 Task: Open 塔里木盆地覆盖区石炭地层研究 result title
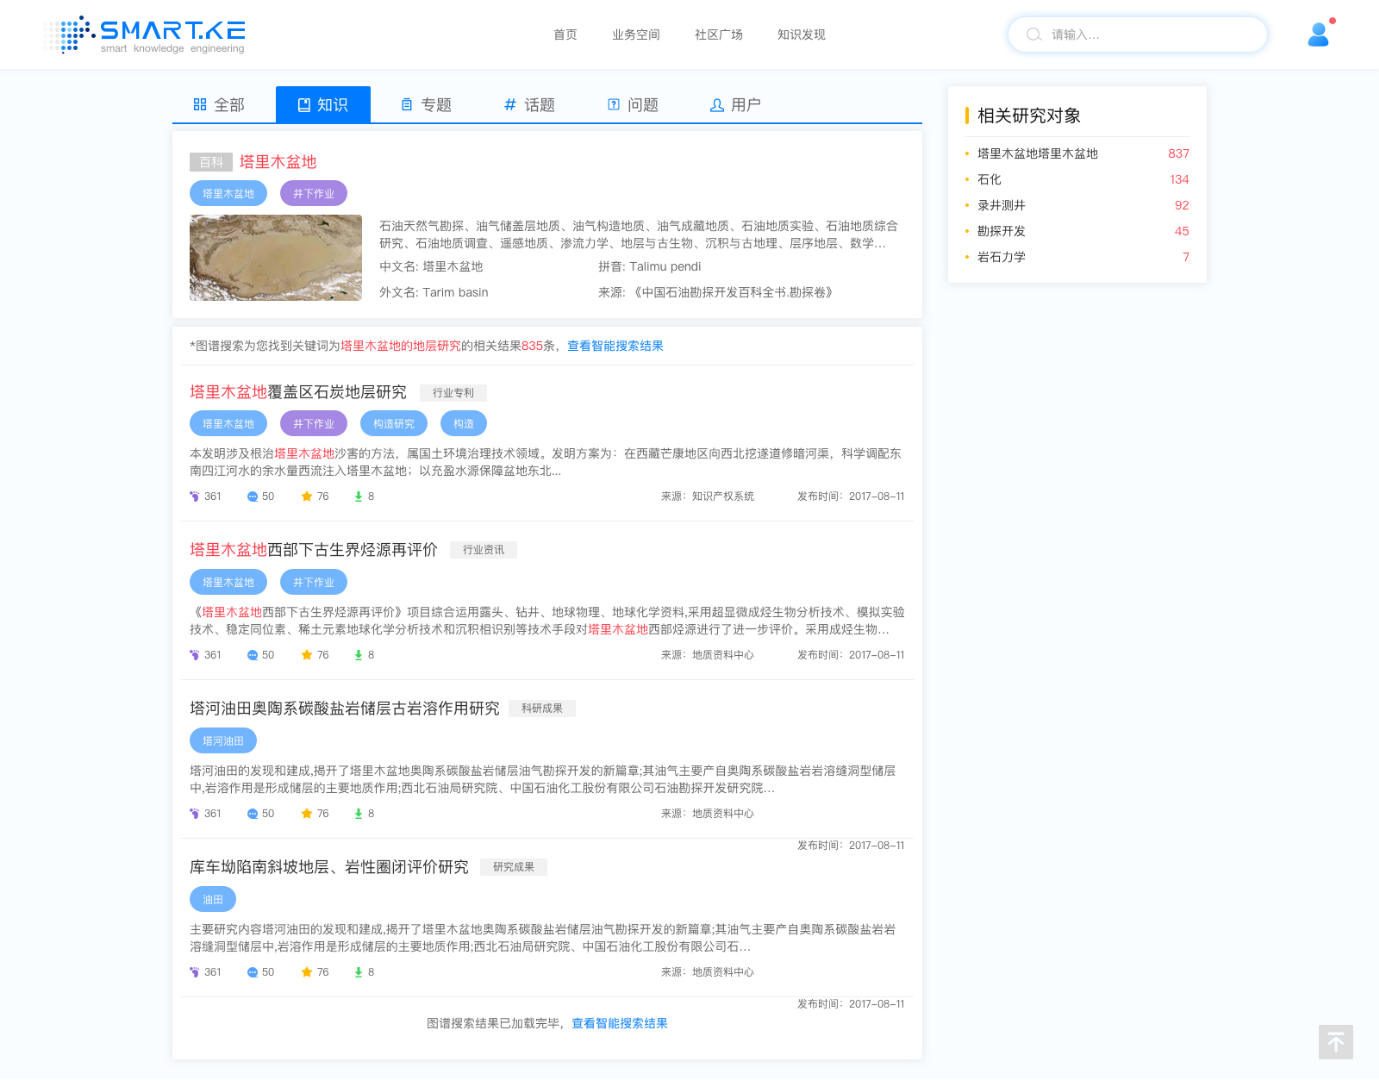(x=298, y=392)
